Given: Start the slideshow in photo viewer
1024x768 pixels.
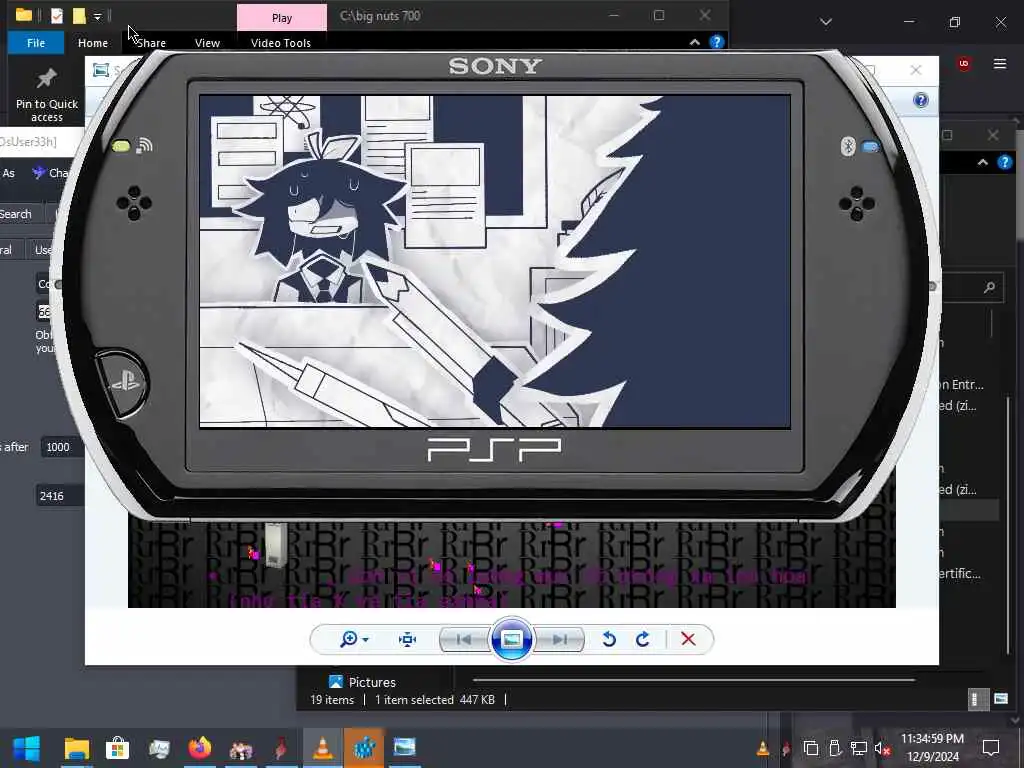Looking at the screenshot, I should 511,639.
